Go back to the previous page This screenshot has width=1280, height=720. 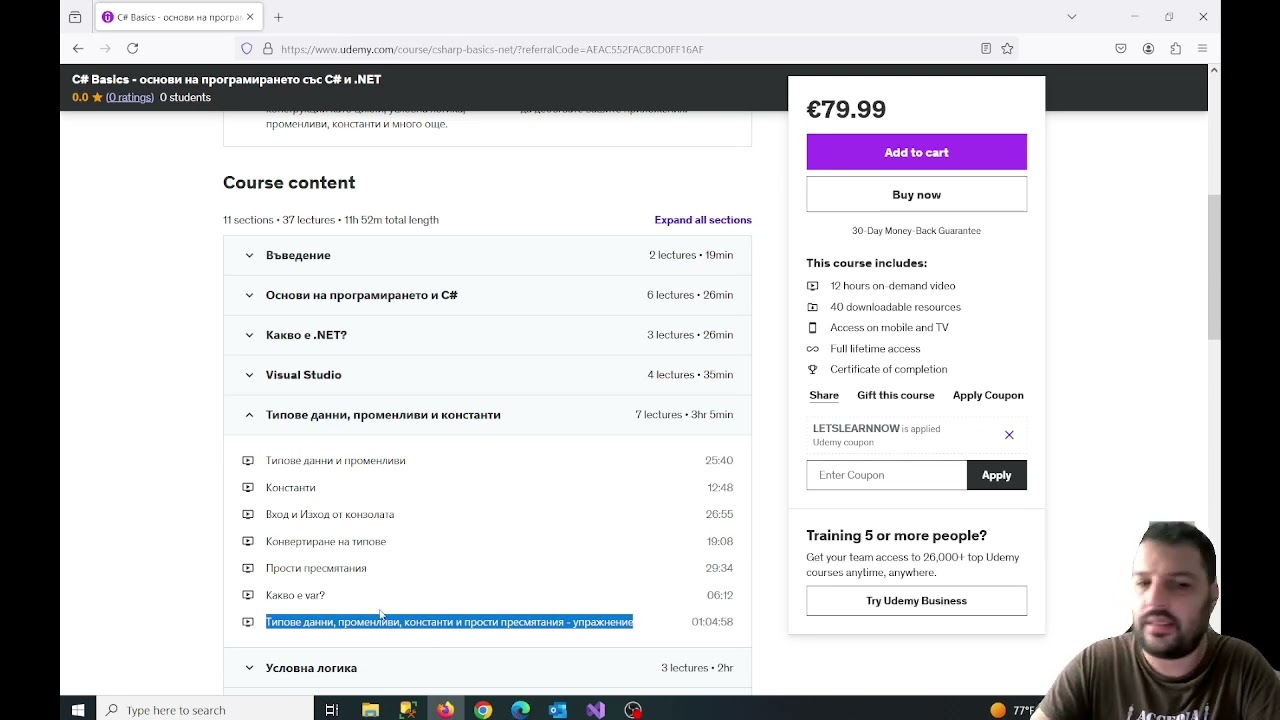(78, 48)
